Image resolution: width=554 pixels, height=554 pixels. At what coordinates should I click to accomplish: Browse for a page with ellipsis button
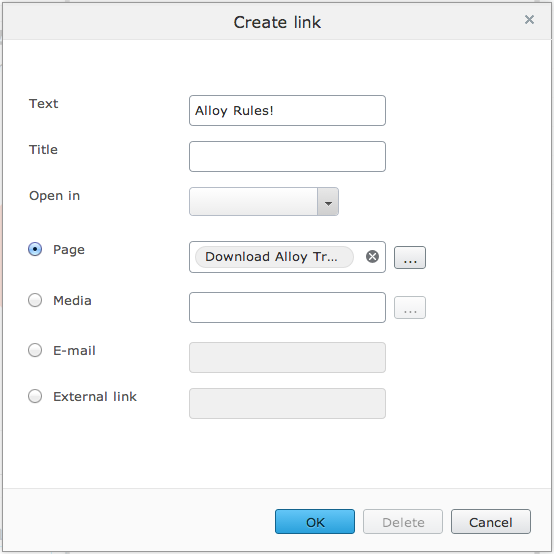coord(410,257)
